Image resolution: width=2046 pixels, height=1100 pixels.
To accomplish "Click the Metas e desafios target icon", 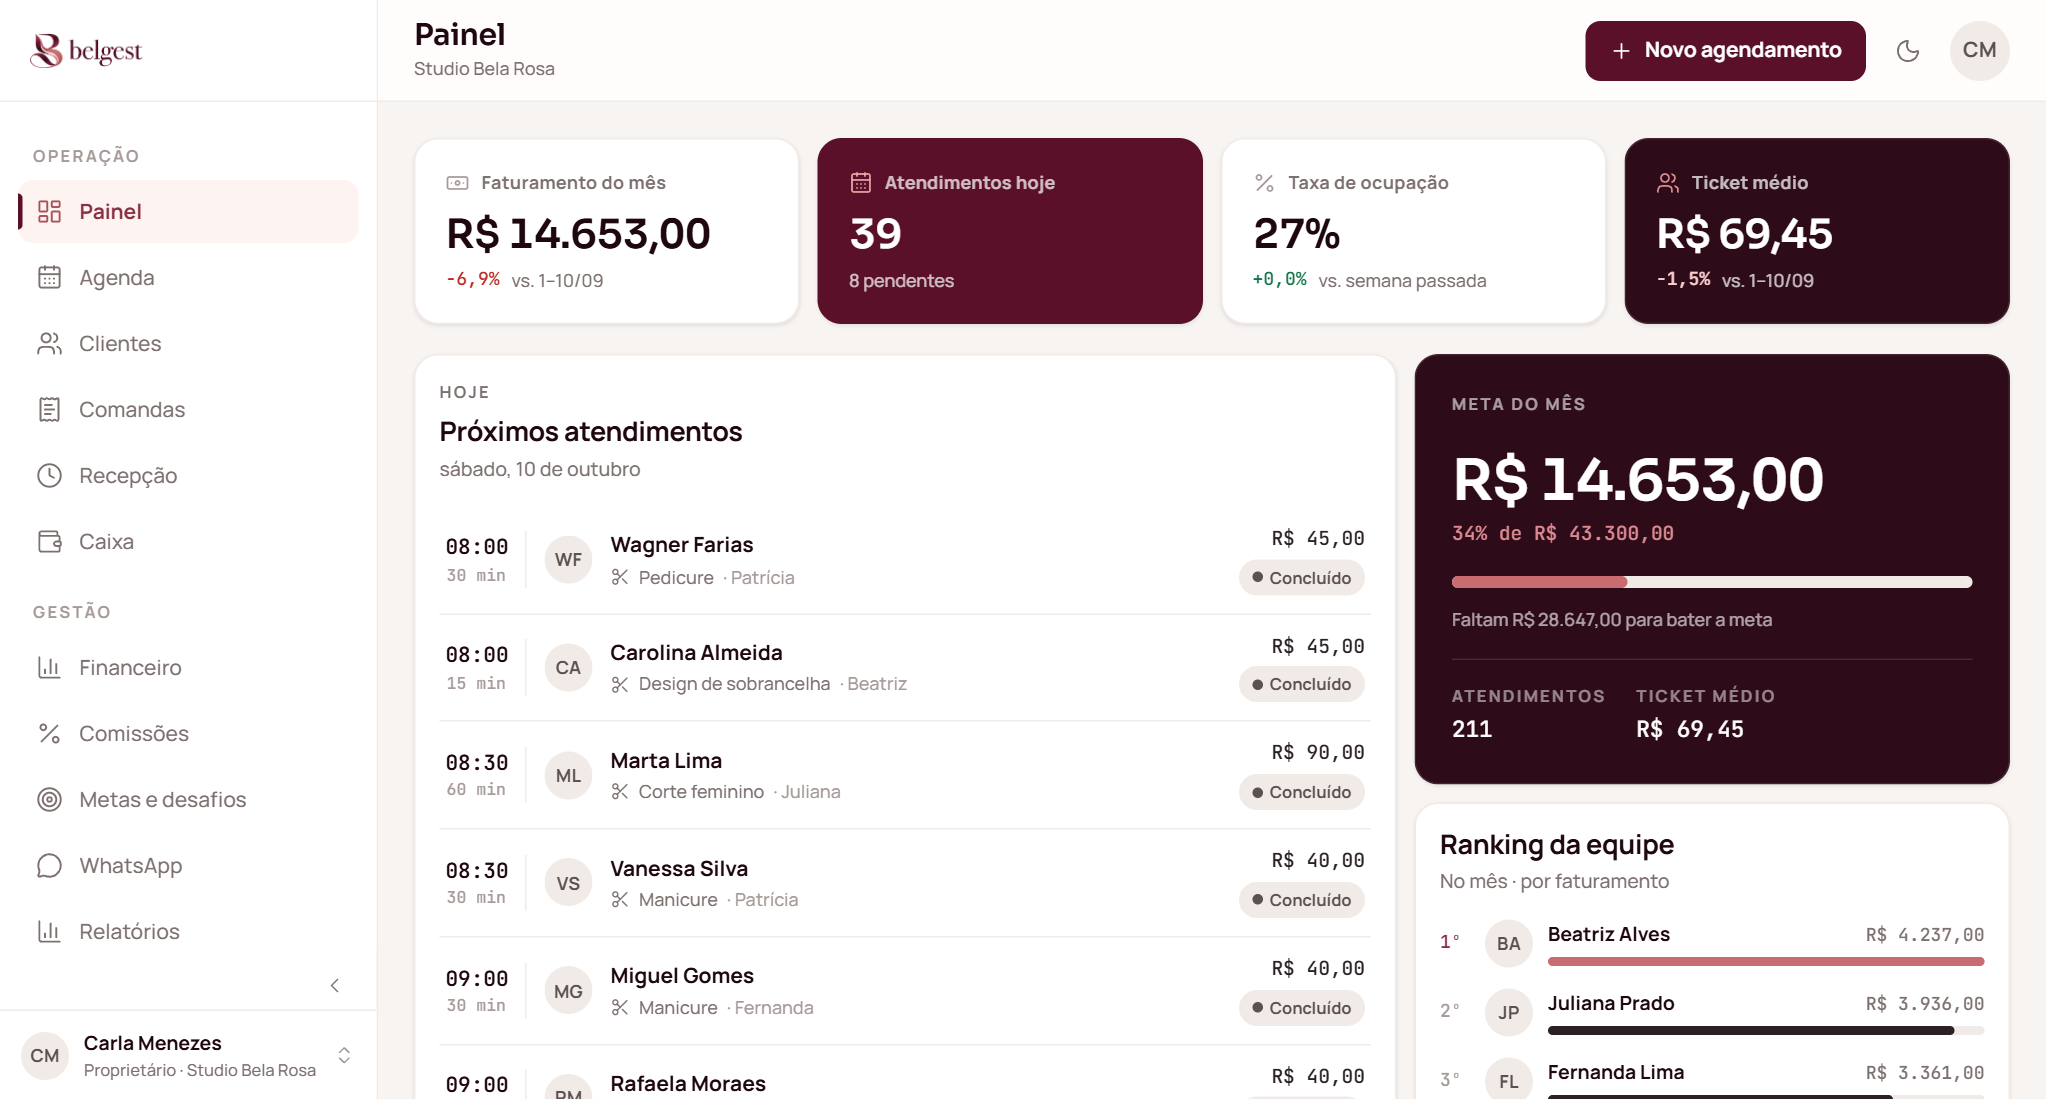I will tap(49, 799).
